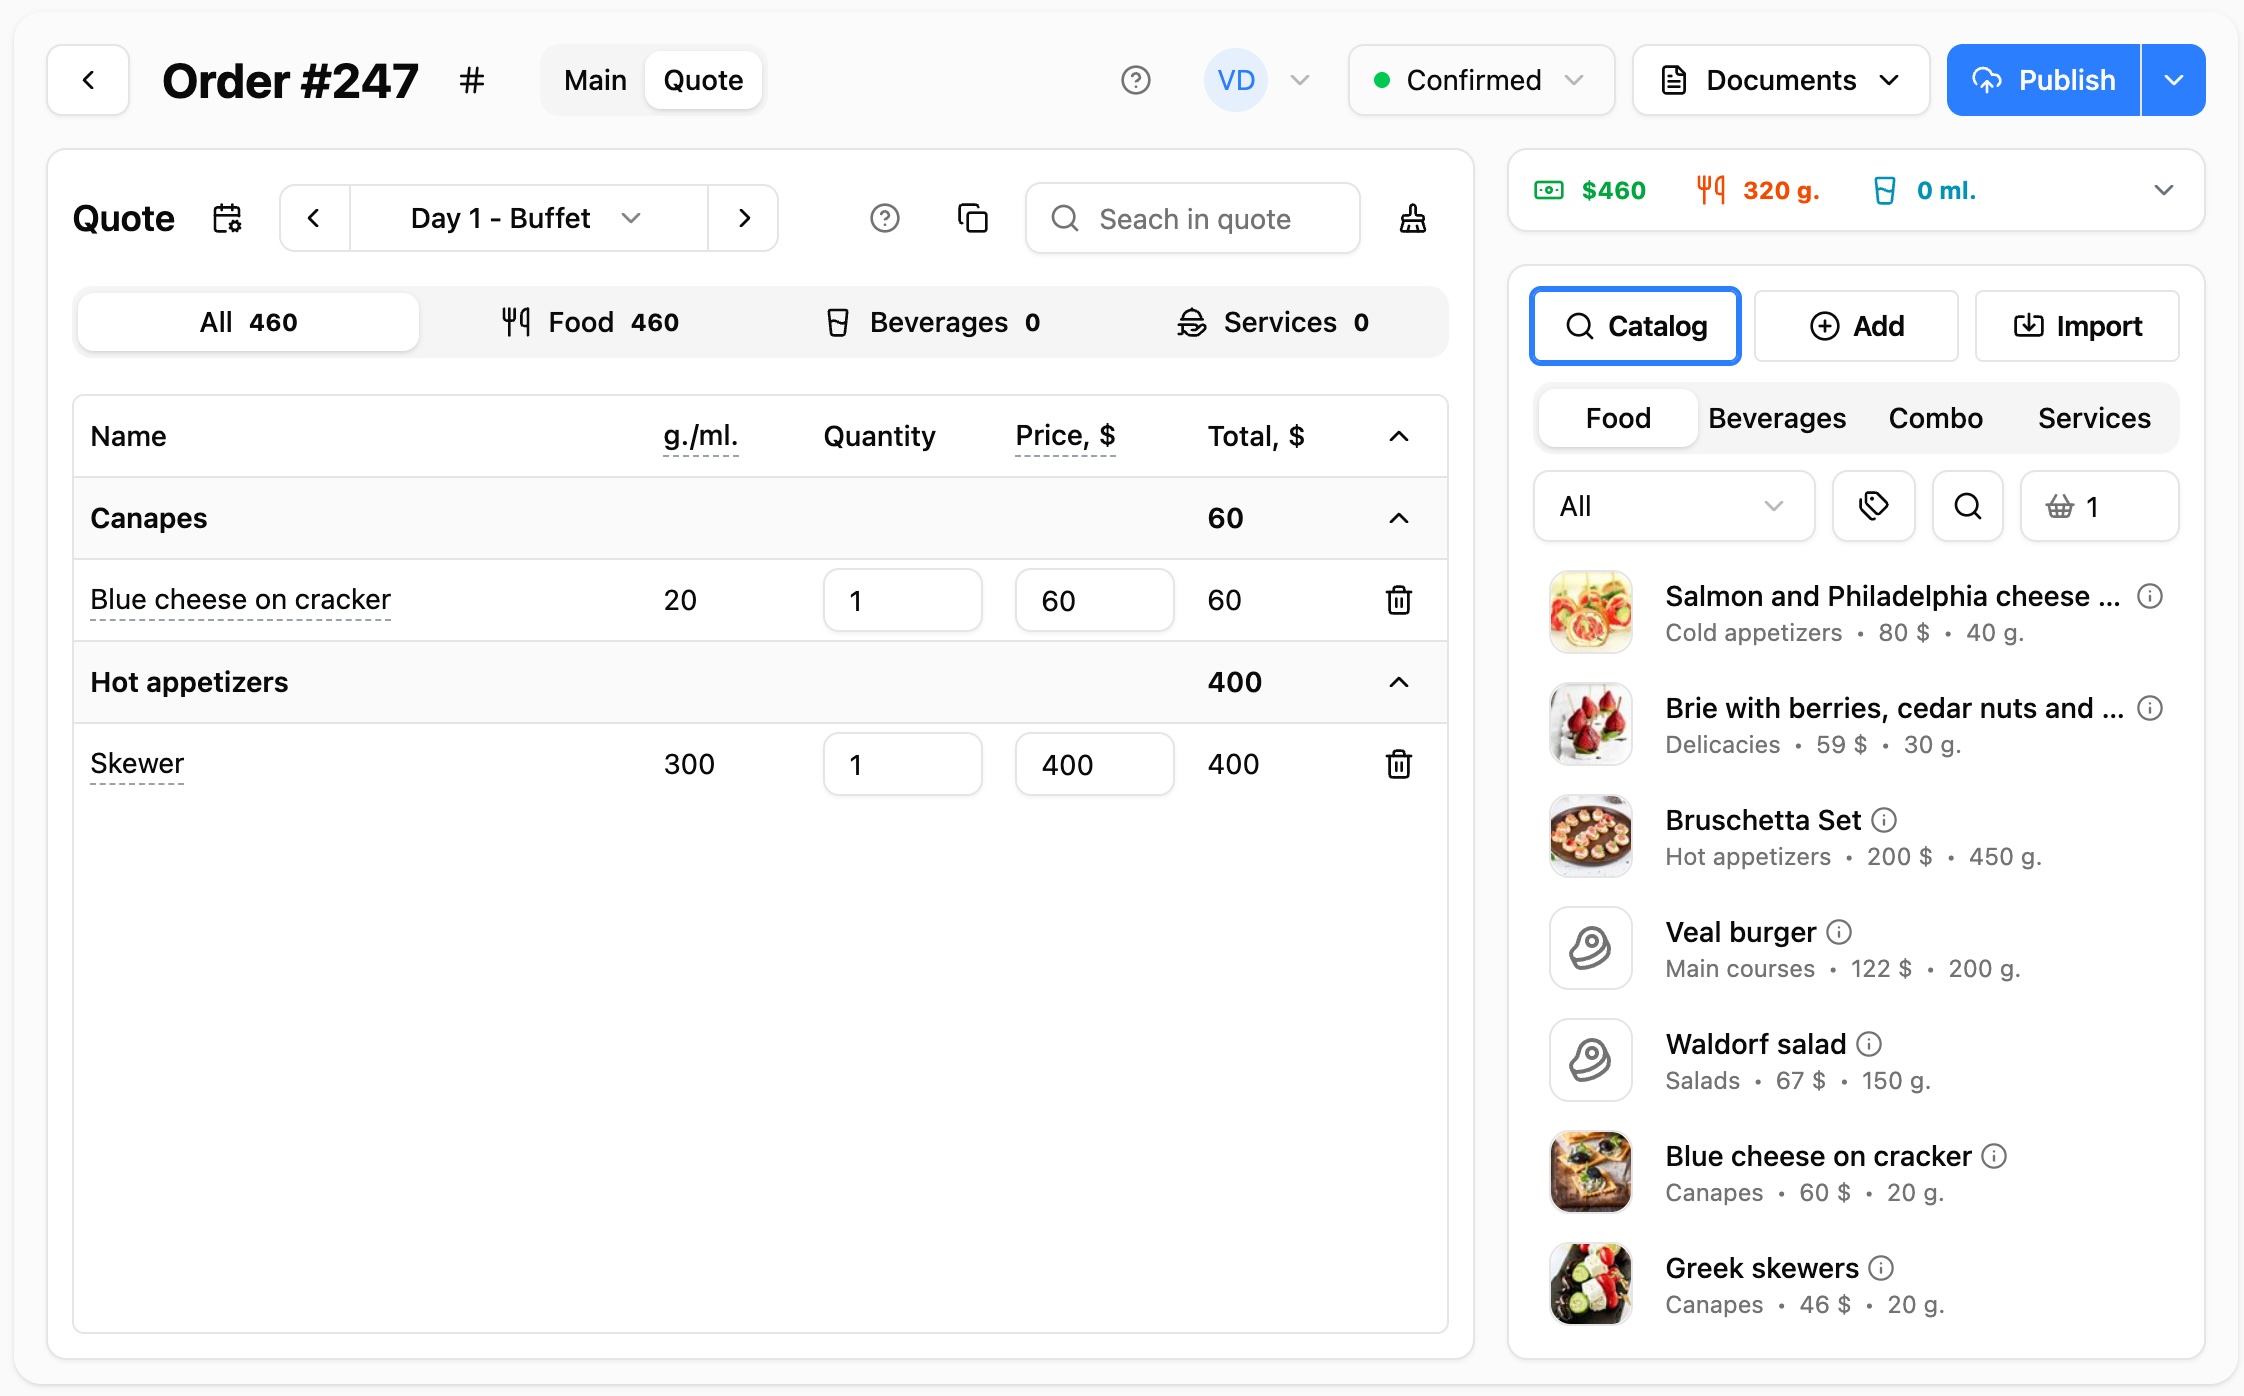Select the Services 0 filter tab
Image resolution: width=2244 pixels, height=1396 pixels.
[x=1273, y=322]
